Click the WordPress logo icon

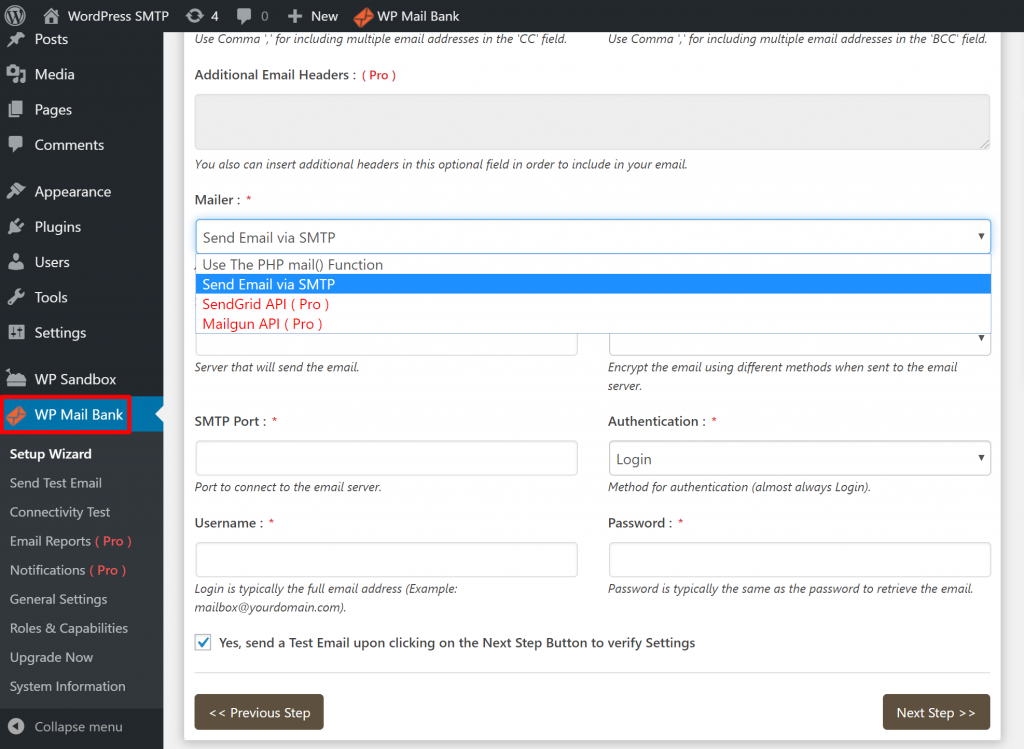(15, 15)
